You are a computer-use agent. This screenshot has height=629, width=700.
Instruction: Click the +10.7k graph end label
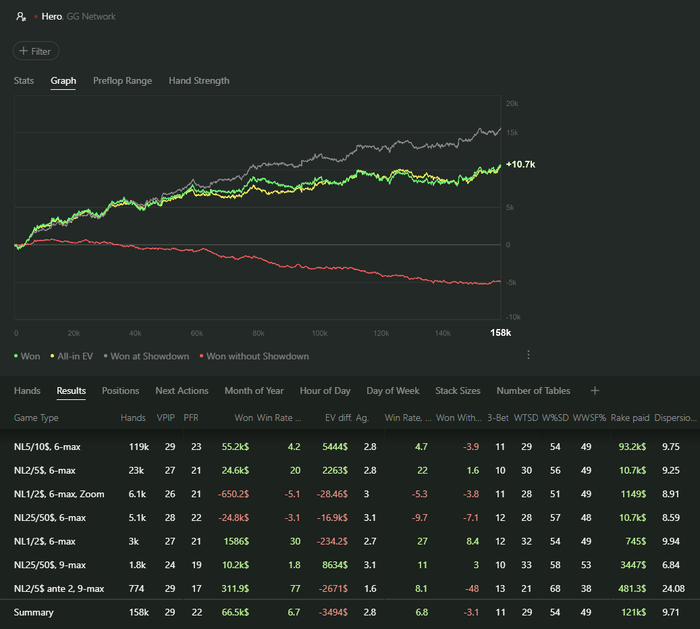click(x=521, y=164)
